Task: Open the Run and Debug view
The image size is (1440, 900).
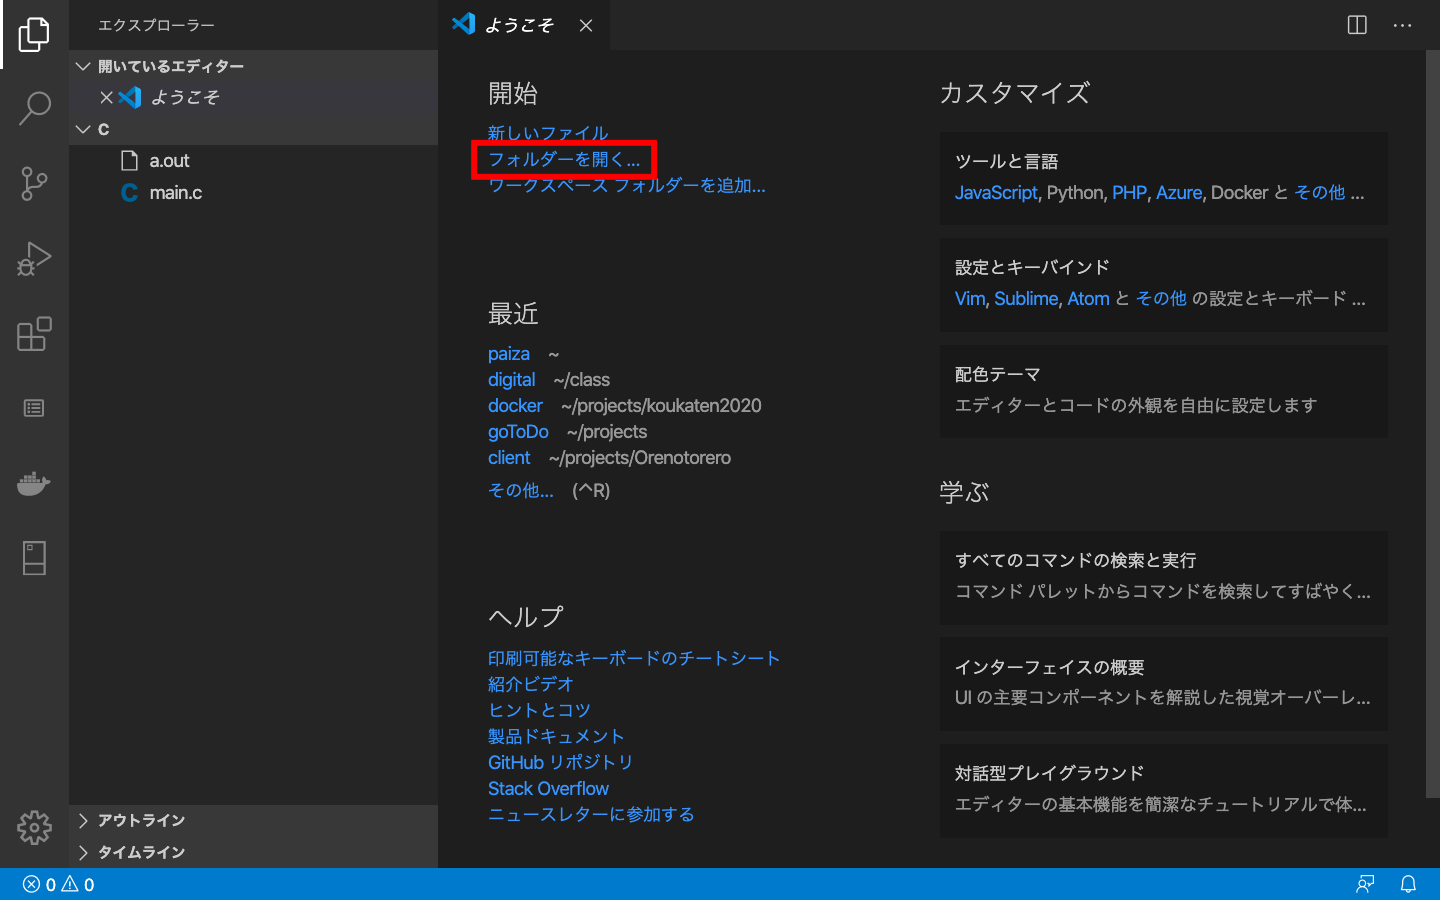Action: point(34,258)
